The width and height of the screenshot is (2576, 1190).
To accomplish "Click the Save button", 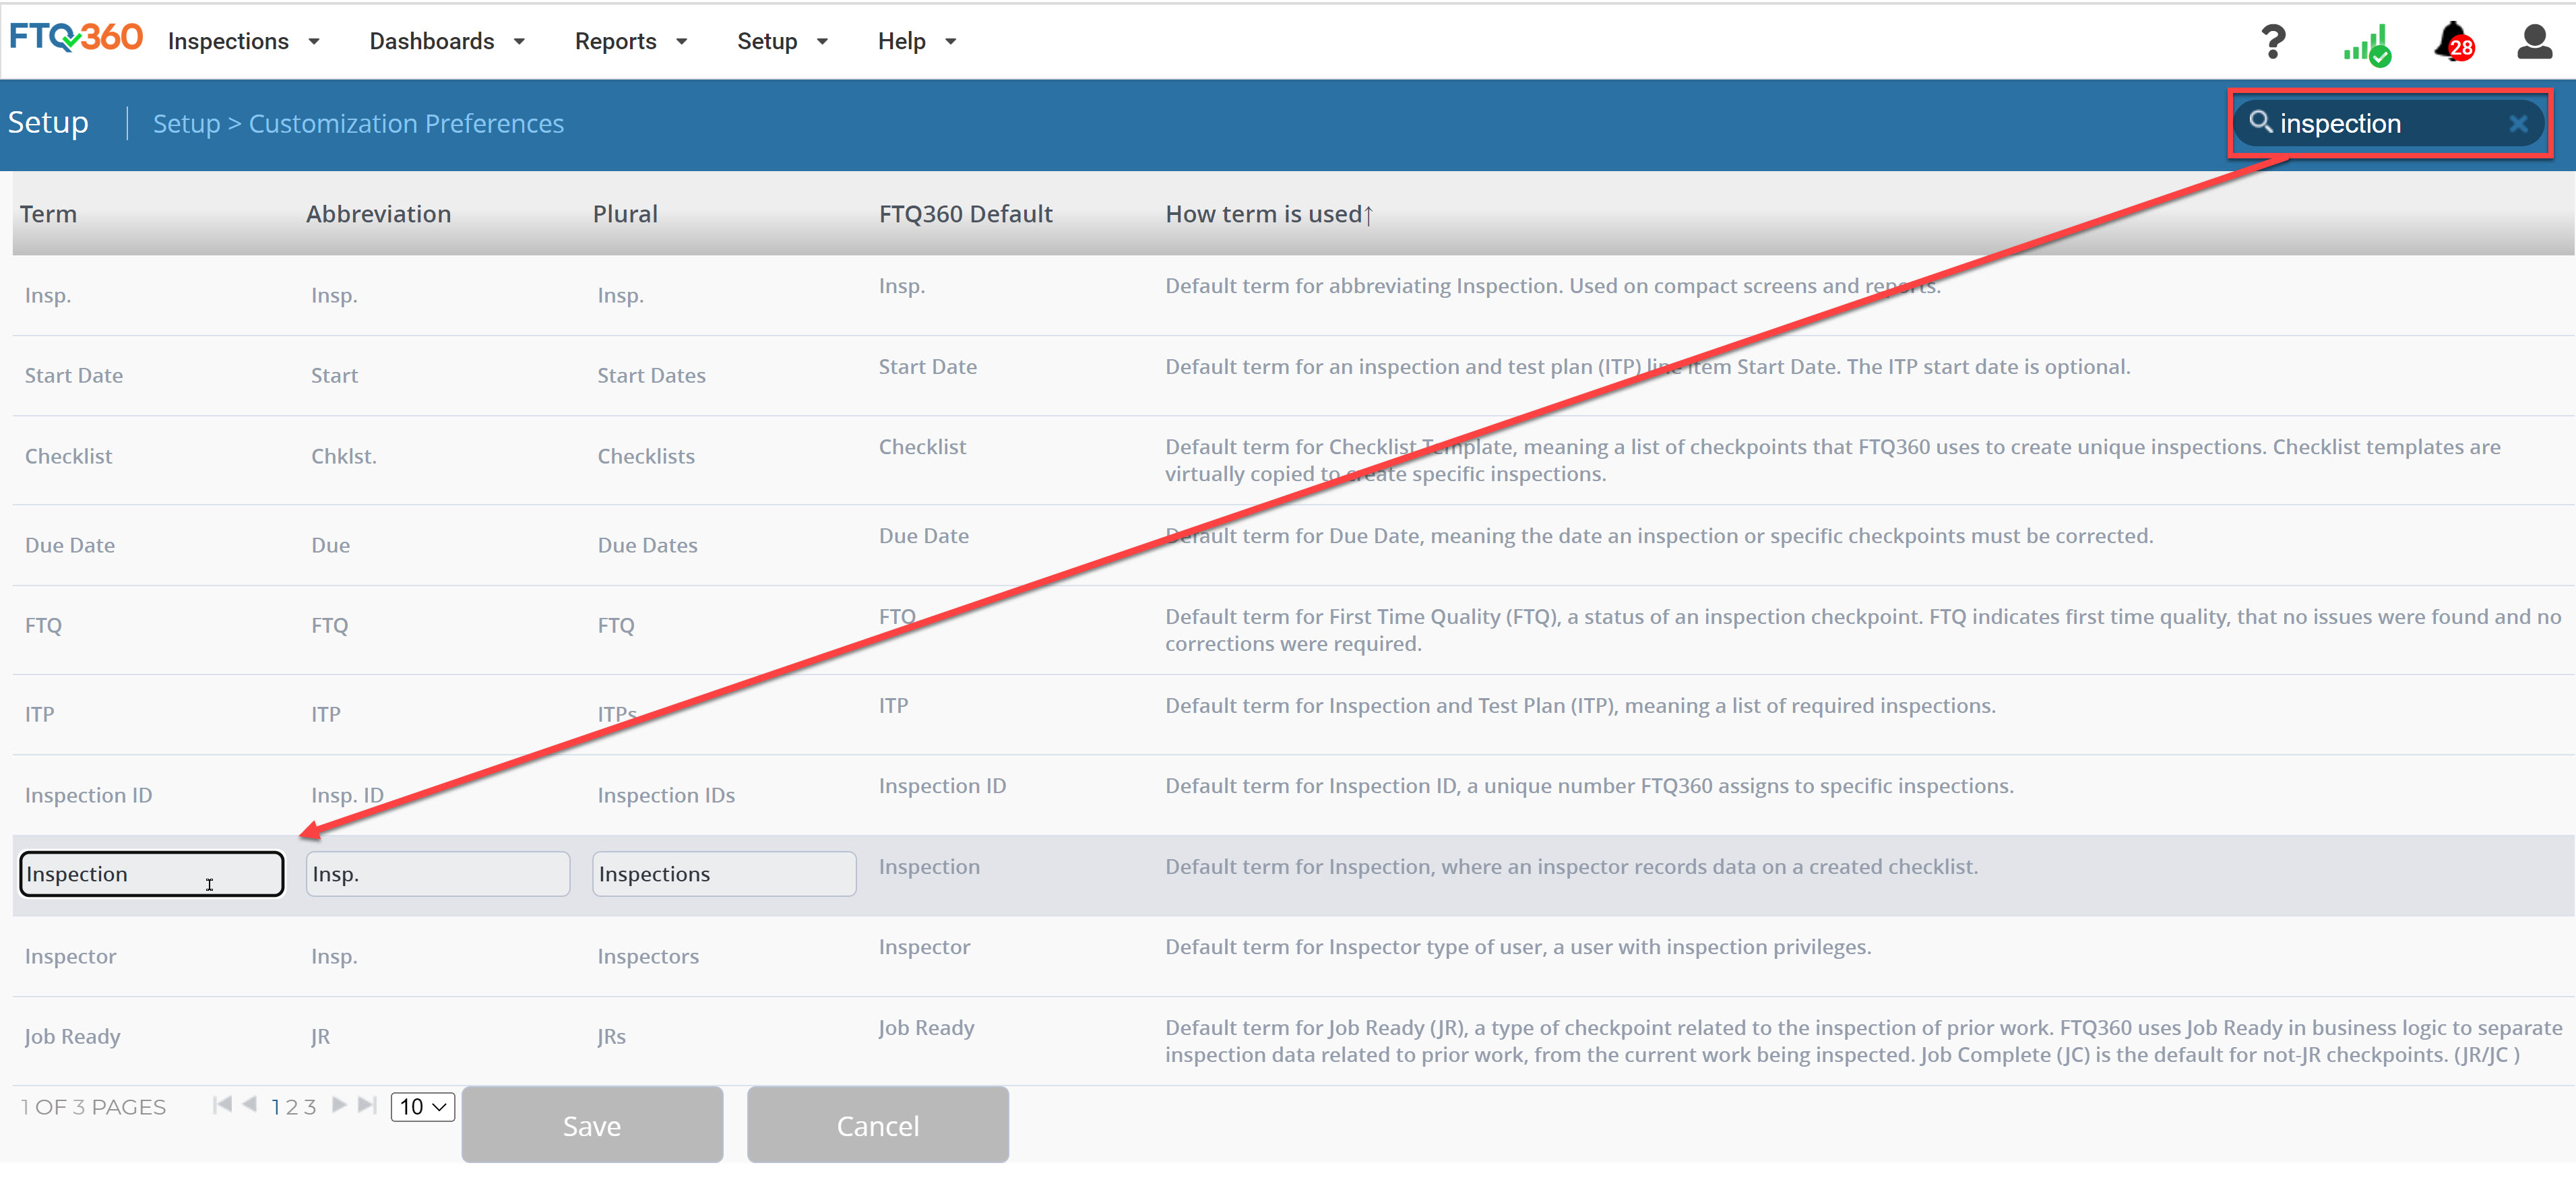I will tap(592, 1125).
